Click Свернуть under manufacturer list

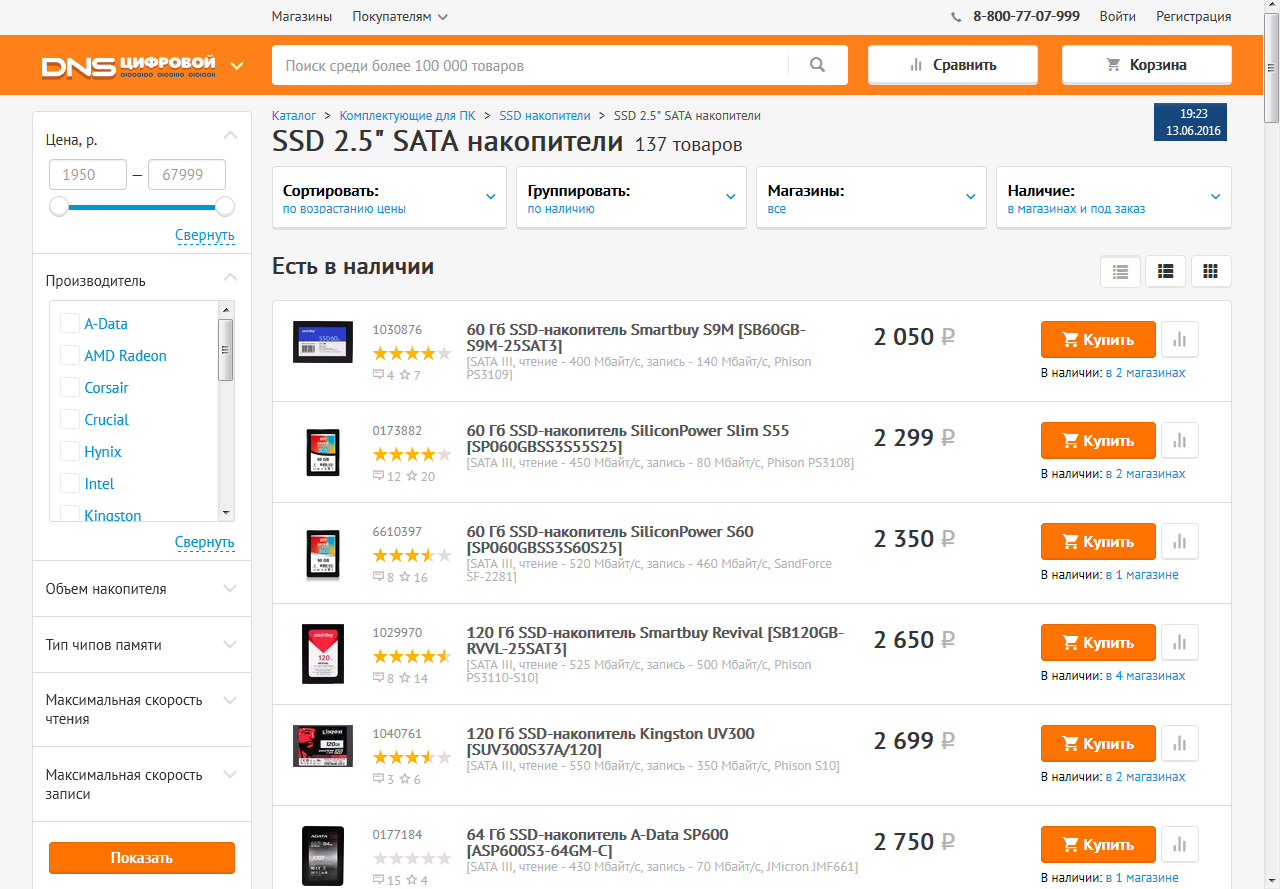(x=204, y=542)
